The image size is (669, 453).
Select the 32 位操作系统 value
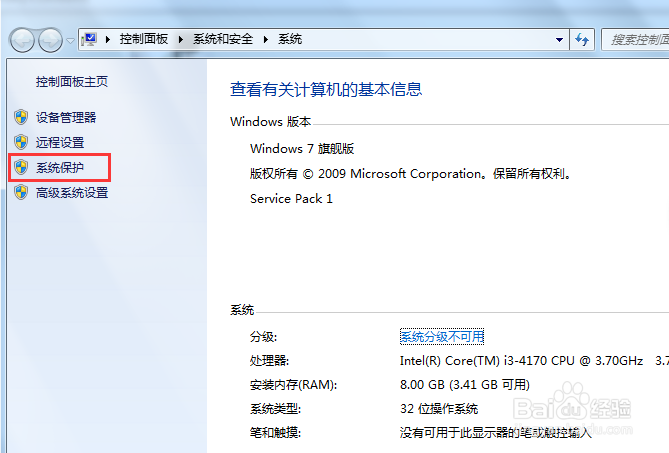point(439,409)
